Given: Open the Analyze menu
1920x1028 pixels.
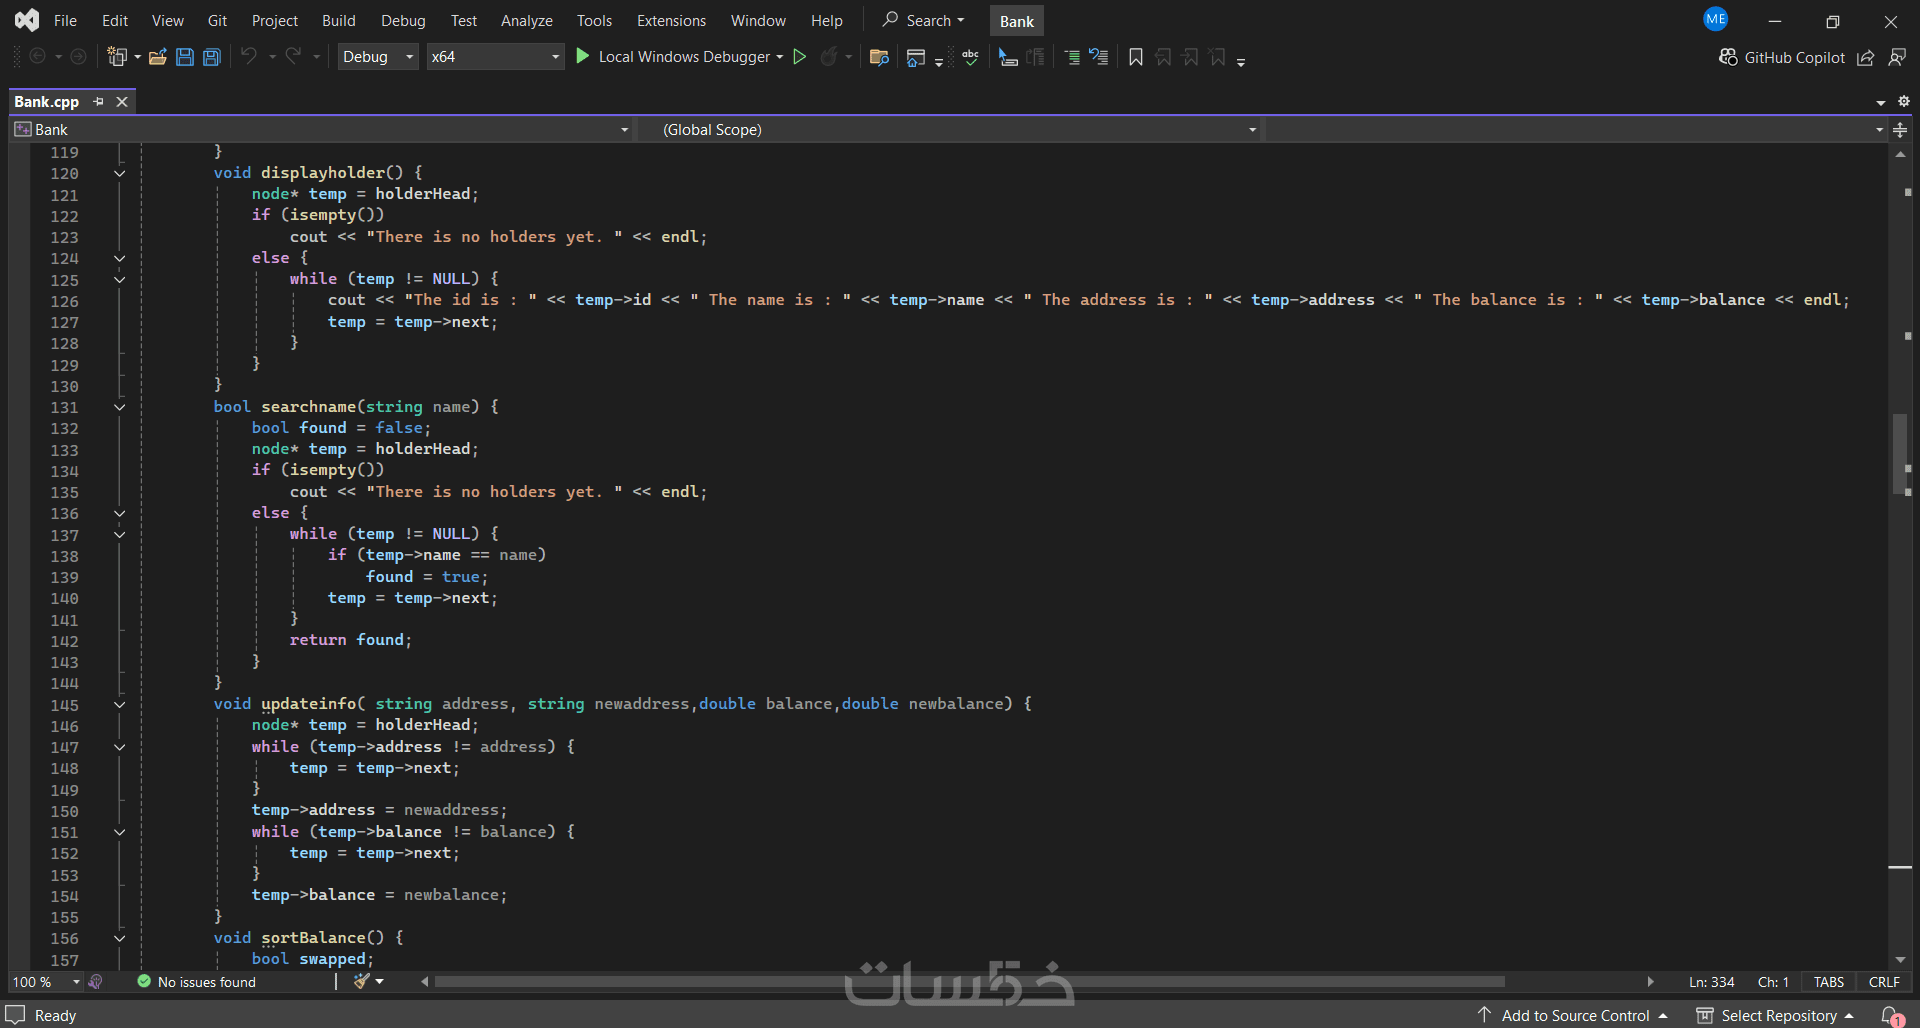Looking at the screenshot, I should coord(527,20).
